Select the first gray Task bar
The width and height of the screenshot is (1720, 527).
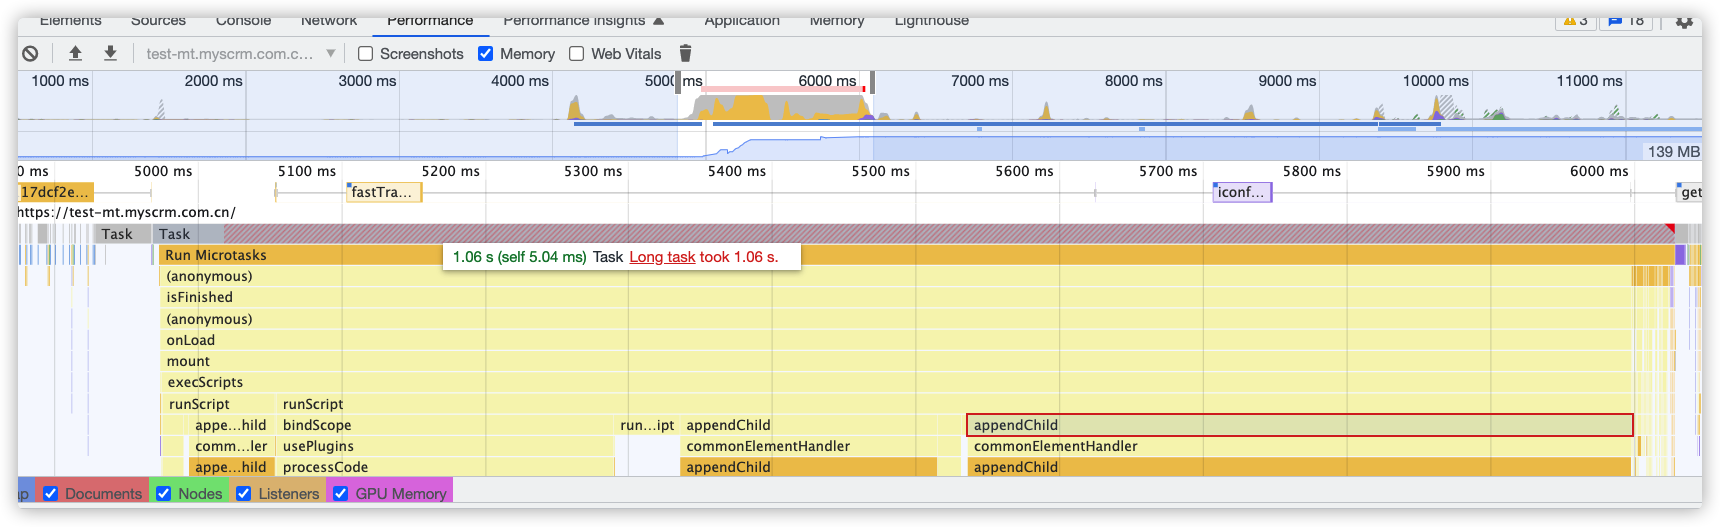pos(123,234)
